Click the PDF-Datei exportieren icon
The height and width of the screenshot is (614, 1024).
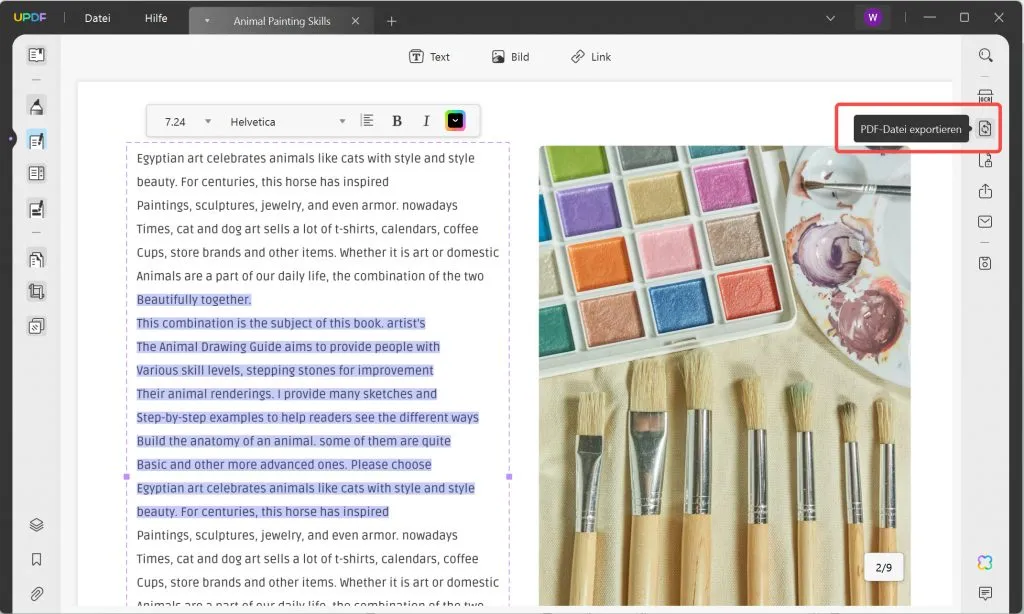point(985,128)
